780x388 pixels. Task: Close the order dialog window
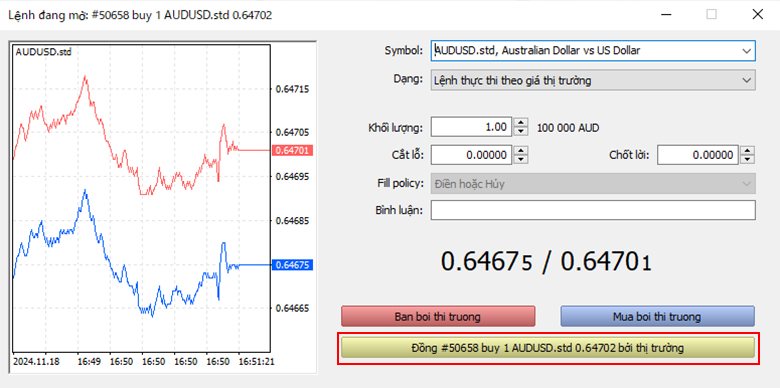pyautogui.click(x=758, y=15)
